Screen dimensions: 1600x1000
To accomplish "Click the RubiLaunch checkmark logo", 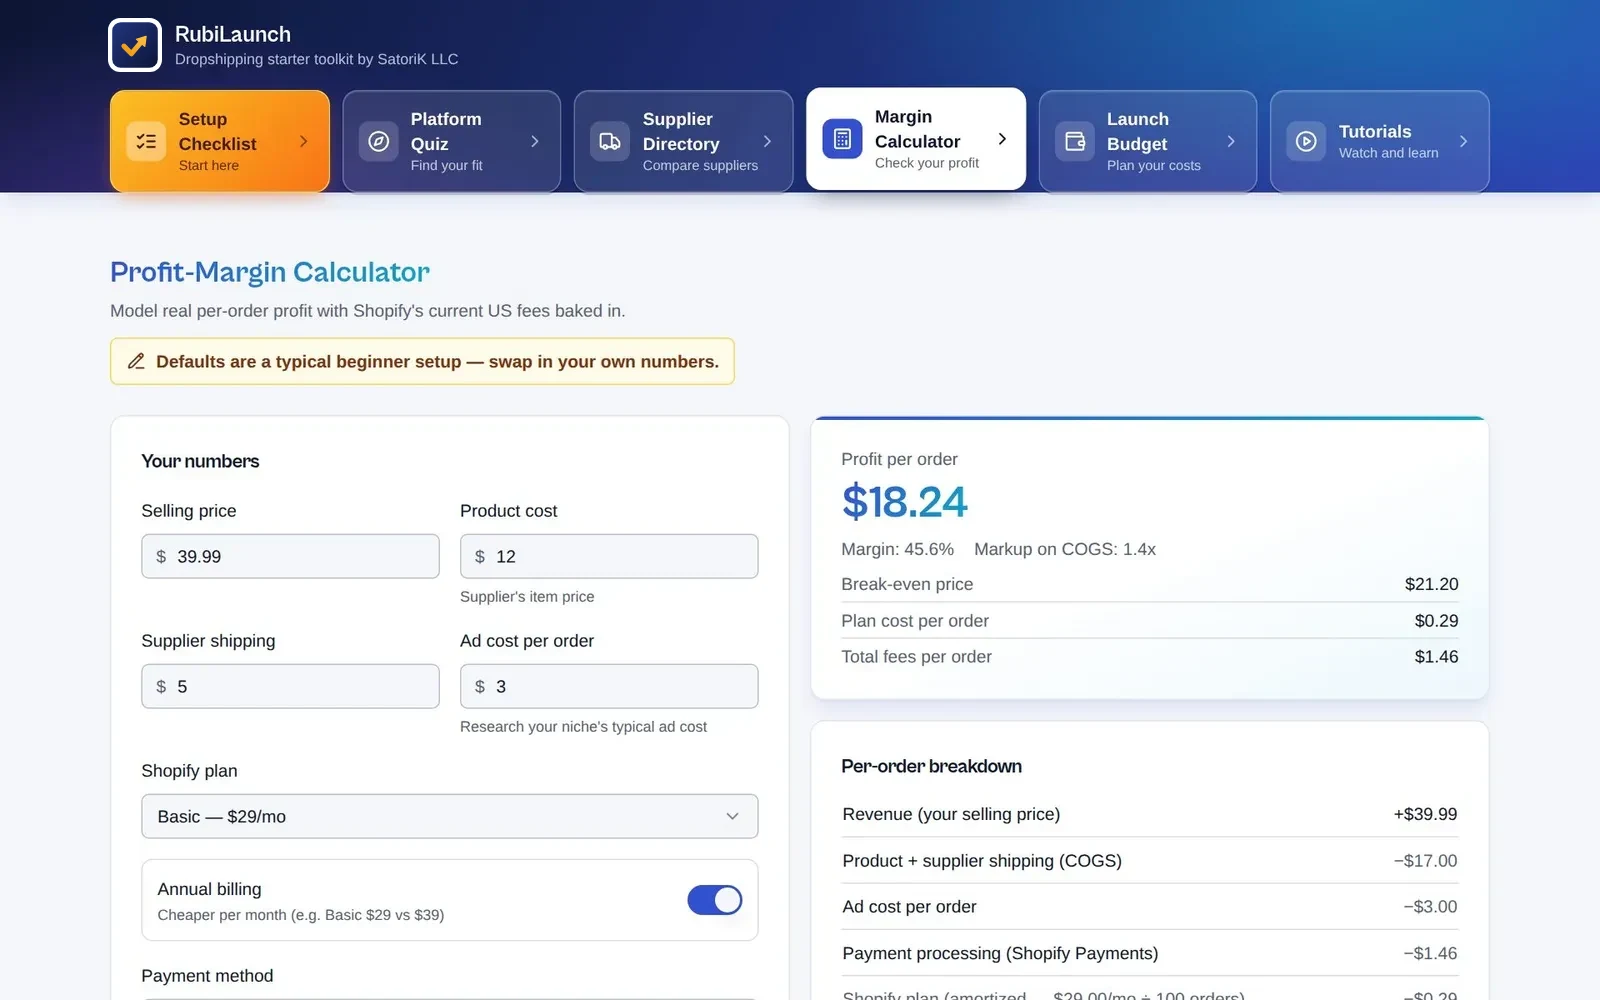I will pyautogui.click(x=135, y=45).
